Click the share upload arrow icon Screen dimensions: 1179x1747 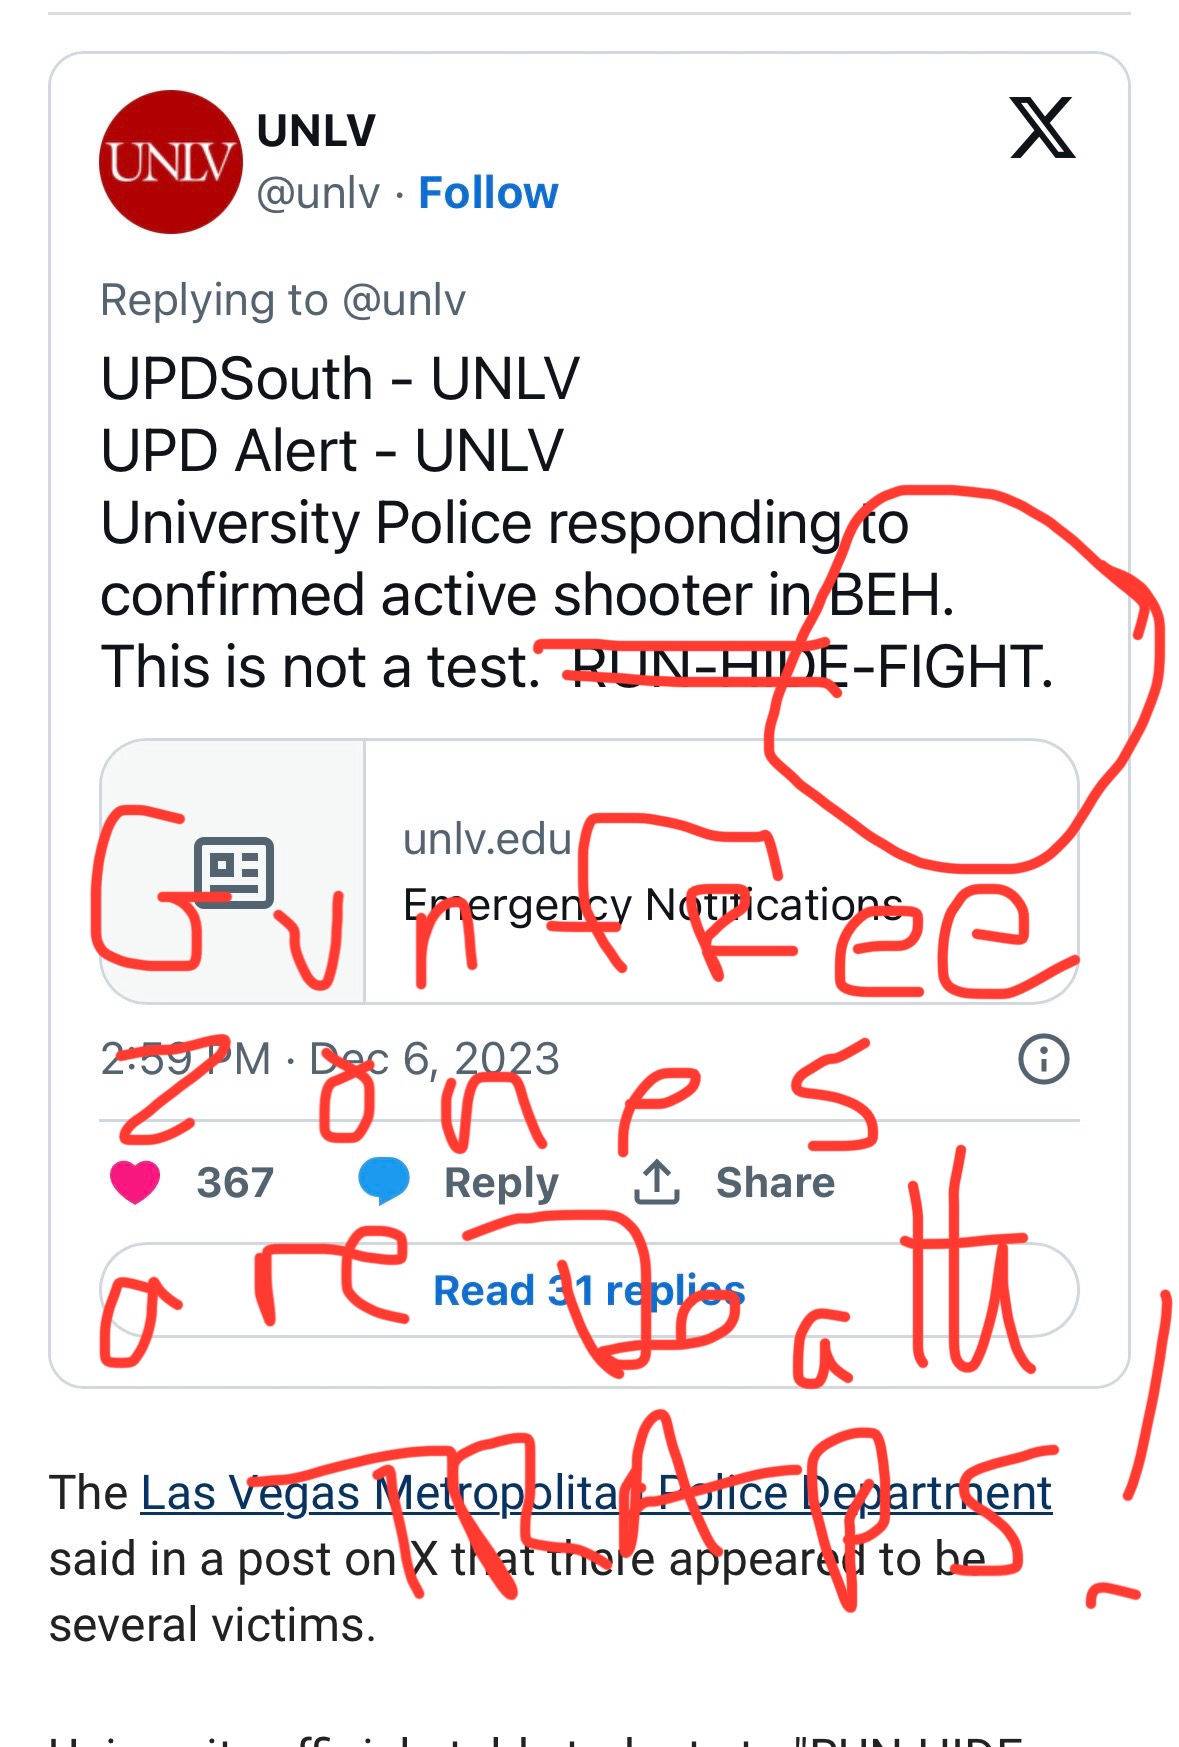(657, 1181)
